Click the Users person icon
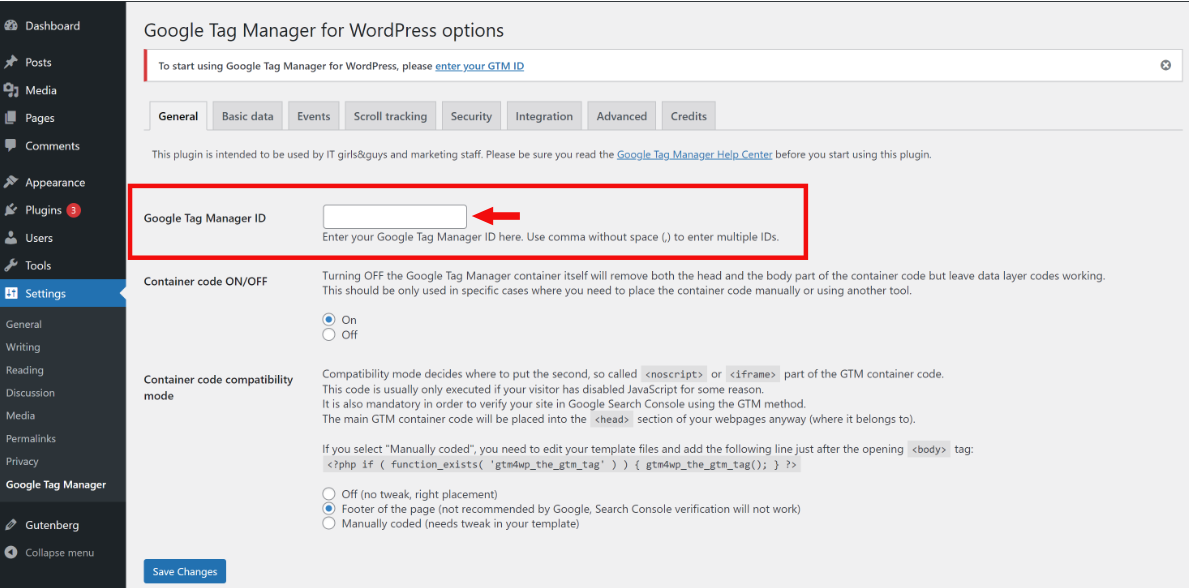 11,238
